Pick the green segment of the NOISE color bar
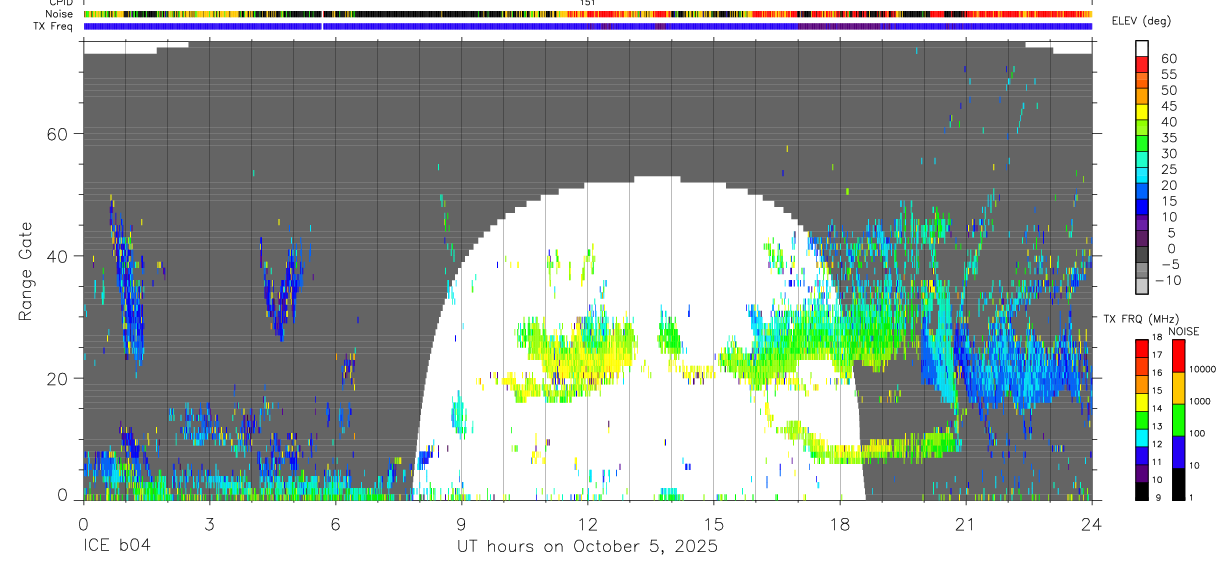This screenshot has width=1228, height=567. coord(1178,419)
